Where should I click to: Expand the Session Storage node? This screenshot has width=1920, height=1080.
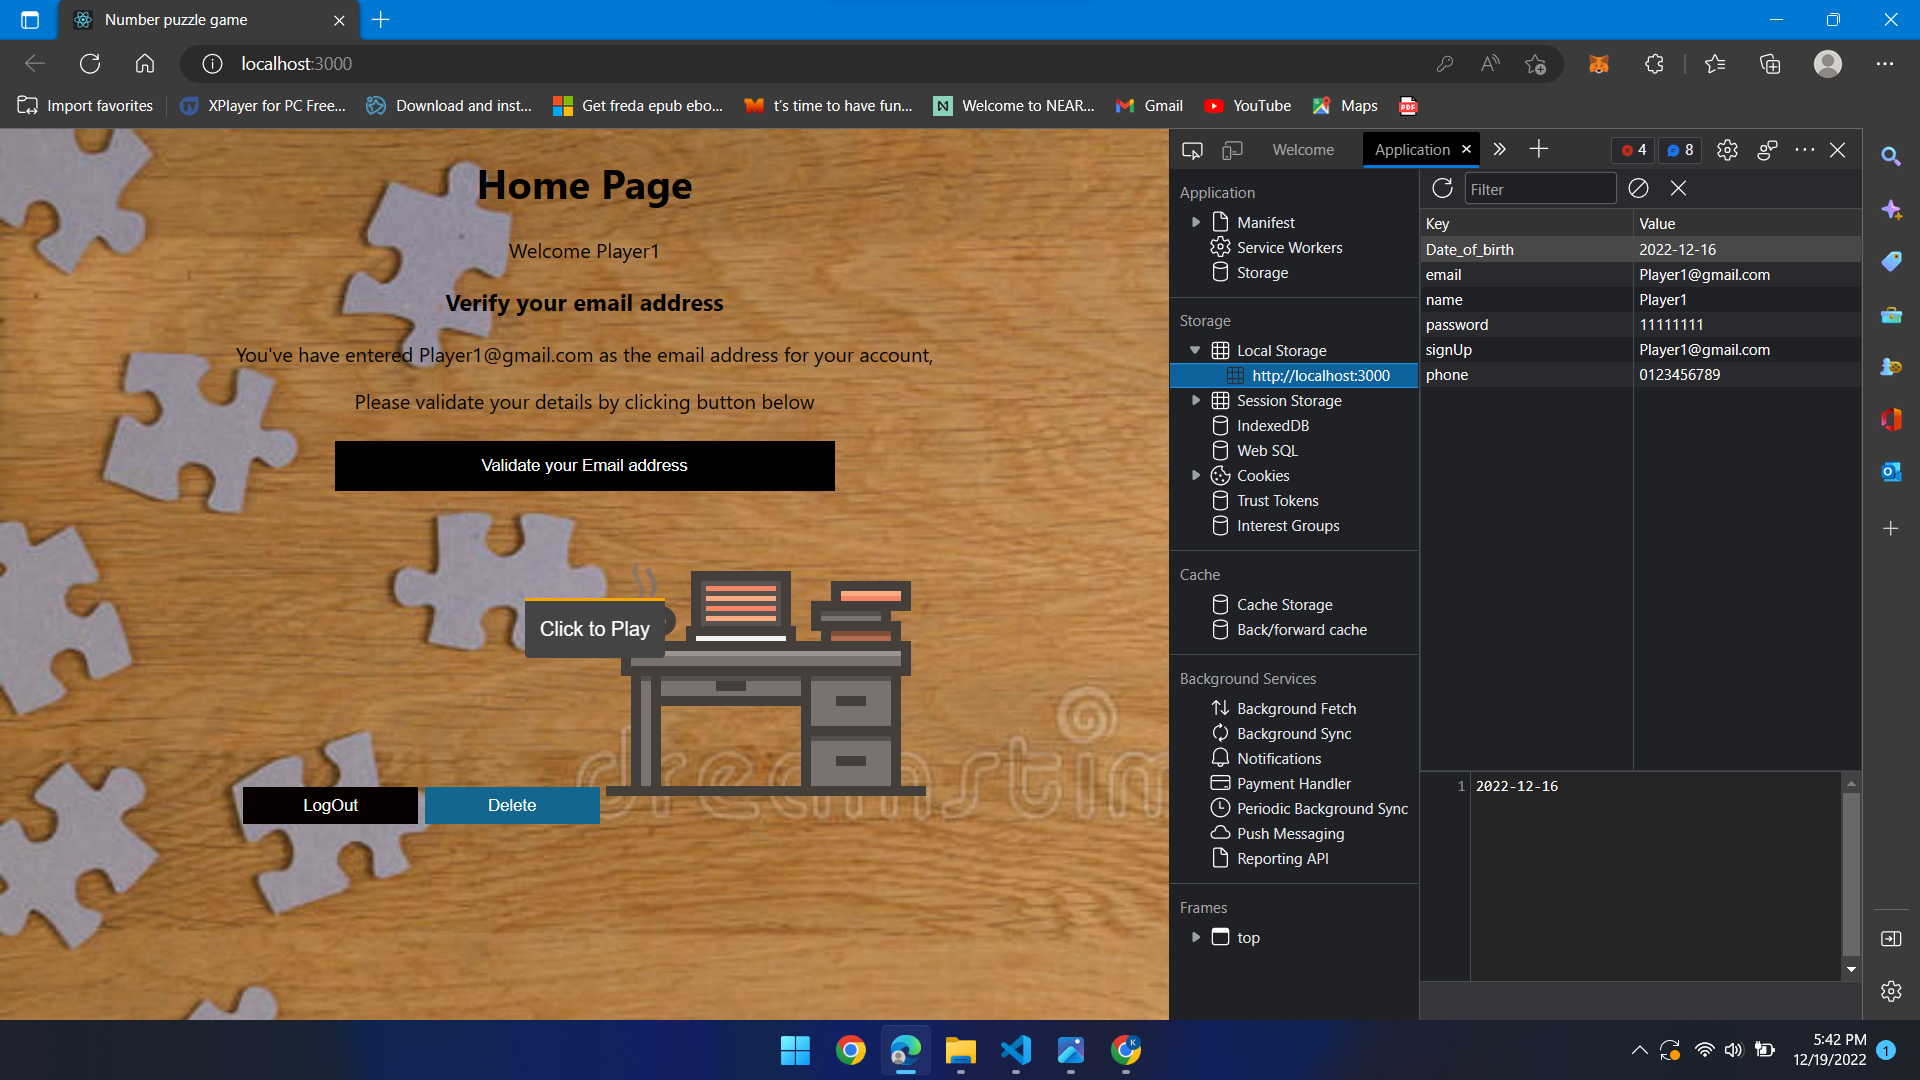(1196, 400)
